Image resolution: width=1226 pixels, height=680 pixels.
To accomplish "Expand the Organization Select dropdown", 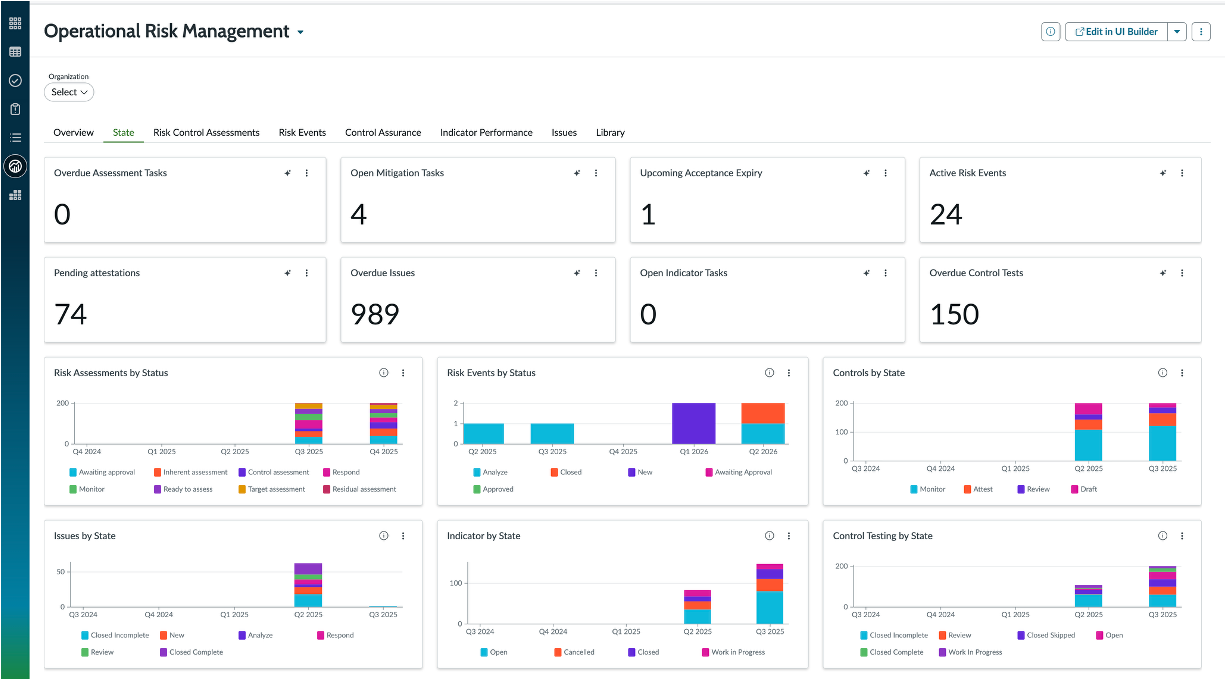I will tap(69, 92).
